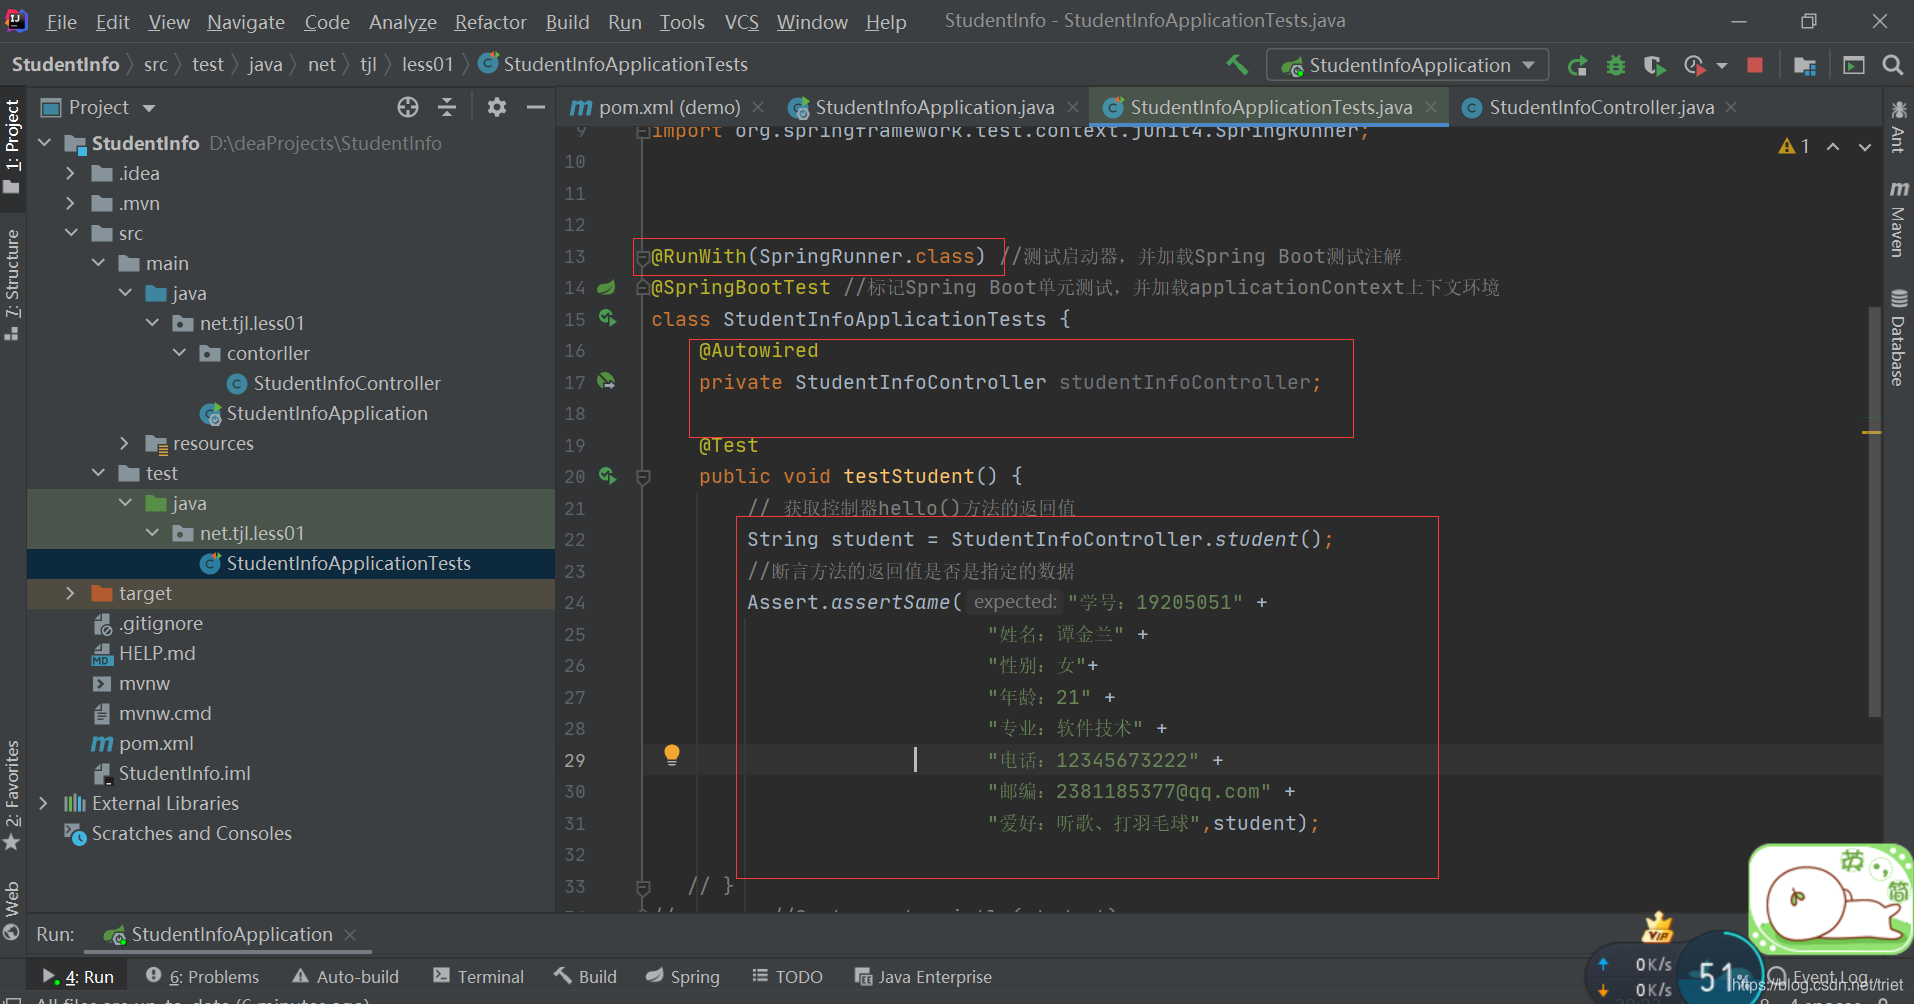Expand the .mvn folder
1914x1004 pixels.
pyautogui.click(x=70, y=203)
